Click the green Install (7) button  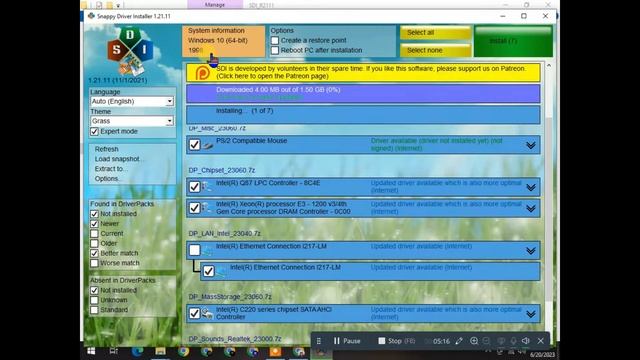[513, 41]
